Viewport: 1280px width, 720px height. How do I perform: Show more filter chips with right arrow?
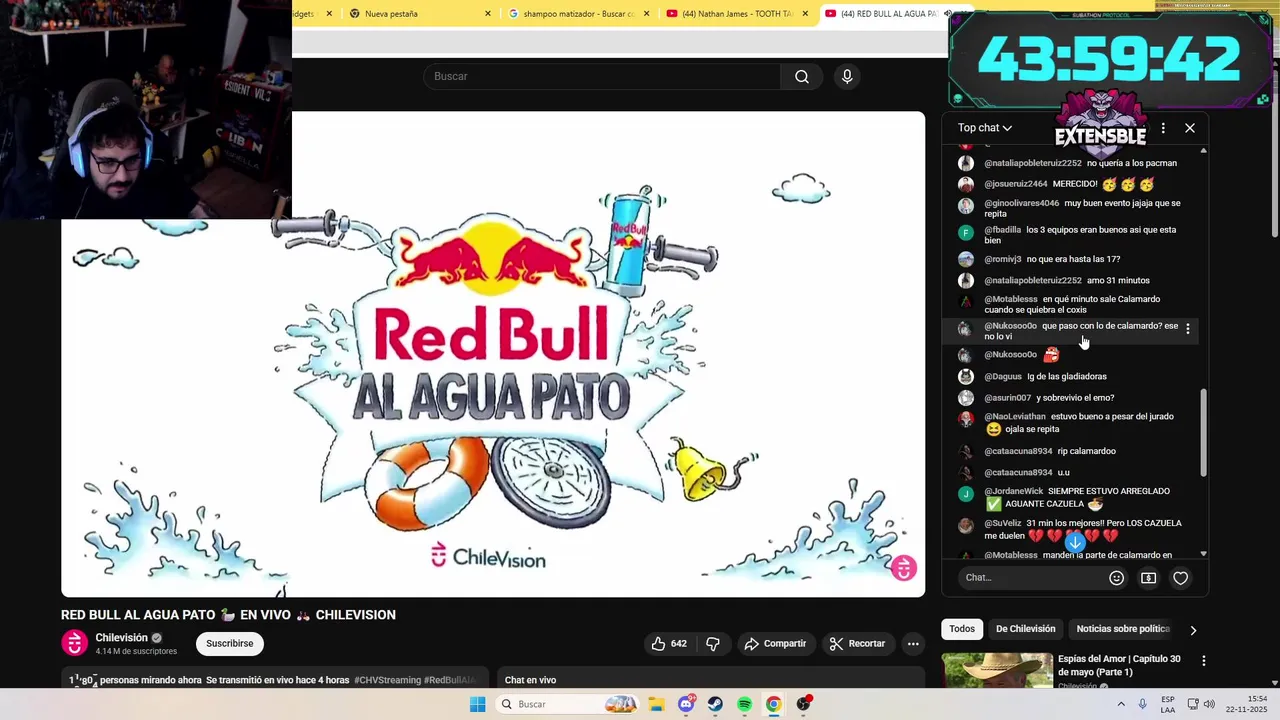coord(1193,630)
